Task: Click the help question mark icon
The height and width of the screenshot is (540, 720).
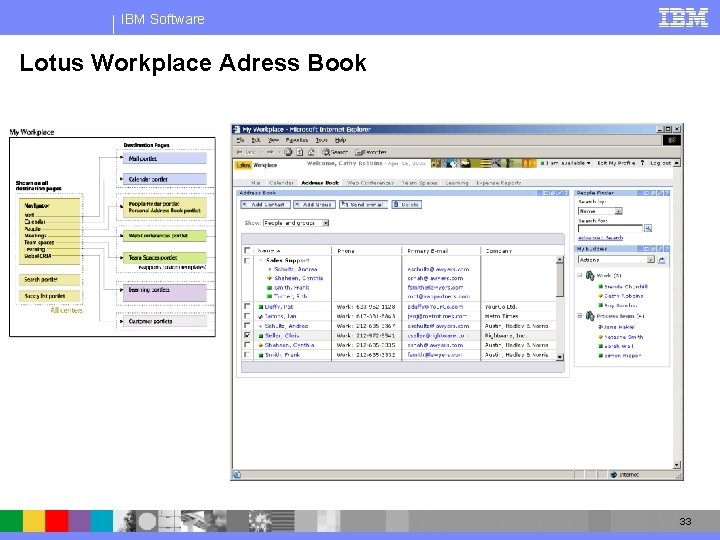Action: point(642,163)
